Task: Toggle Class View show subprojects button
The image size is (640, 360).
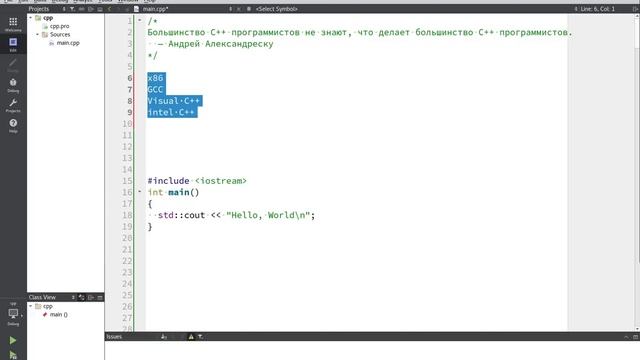Action: [x=82, y=297]
